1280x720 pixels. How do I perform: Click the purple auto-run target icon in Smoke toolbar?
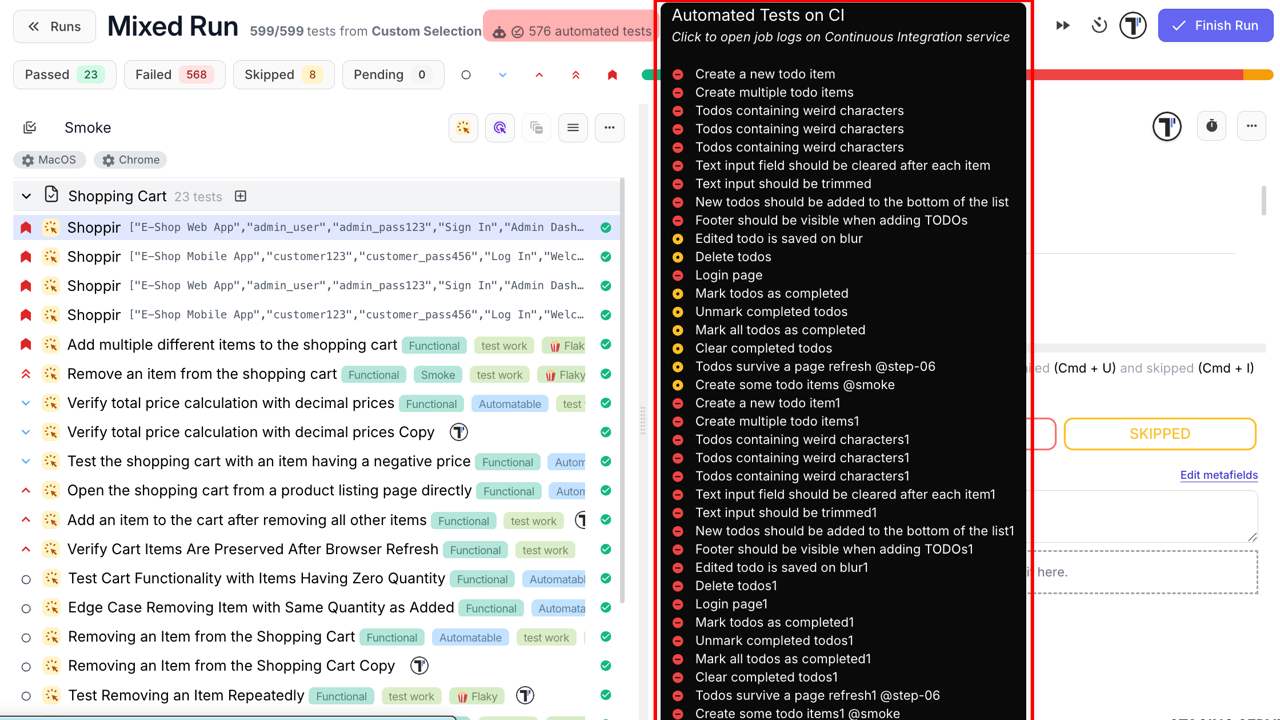[500, 127]
